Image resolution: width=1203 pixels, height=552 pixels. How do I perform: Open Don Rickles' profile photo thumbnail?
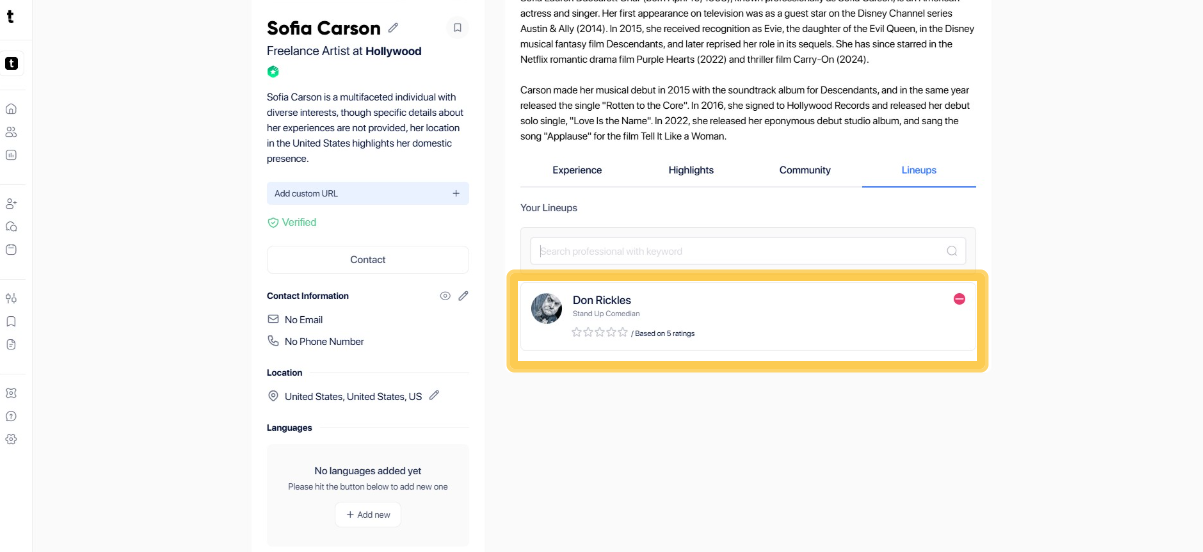pos(546,308)
